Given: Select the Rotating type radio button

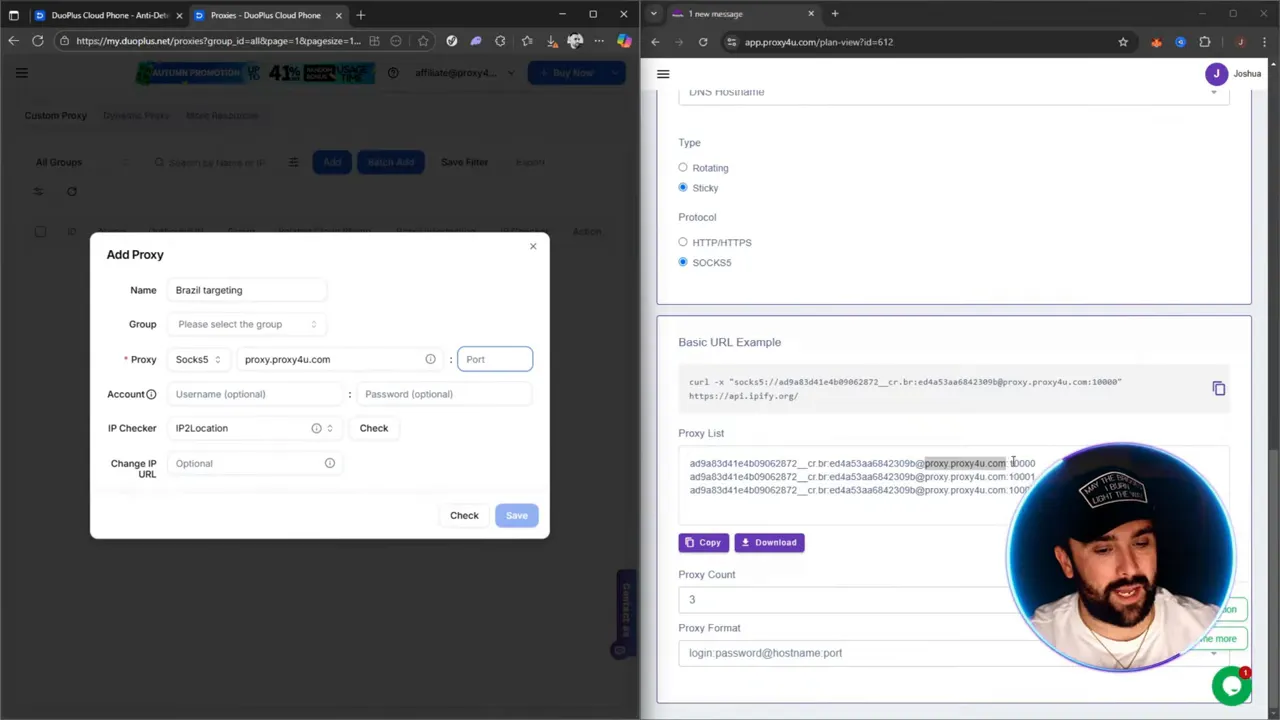Looking at the screenshot, I should coord(683,168).
